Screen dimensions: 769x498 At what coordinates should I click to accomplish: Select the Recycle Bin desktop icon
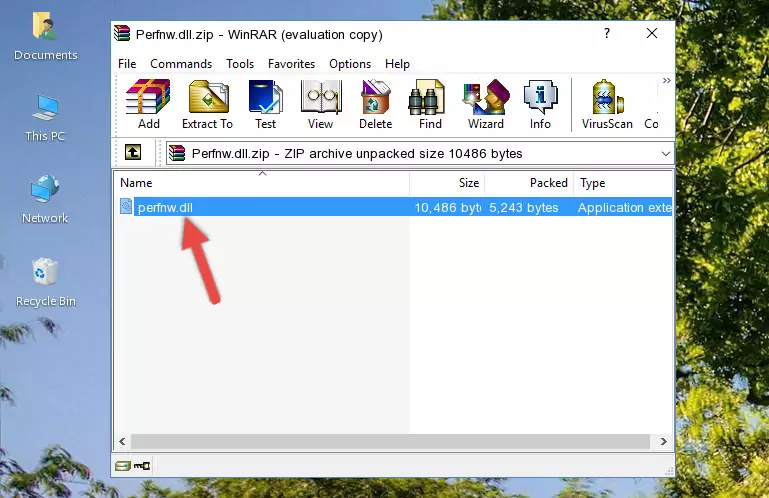point(46,283)
